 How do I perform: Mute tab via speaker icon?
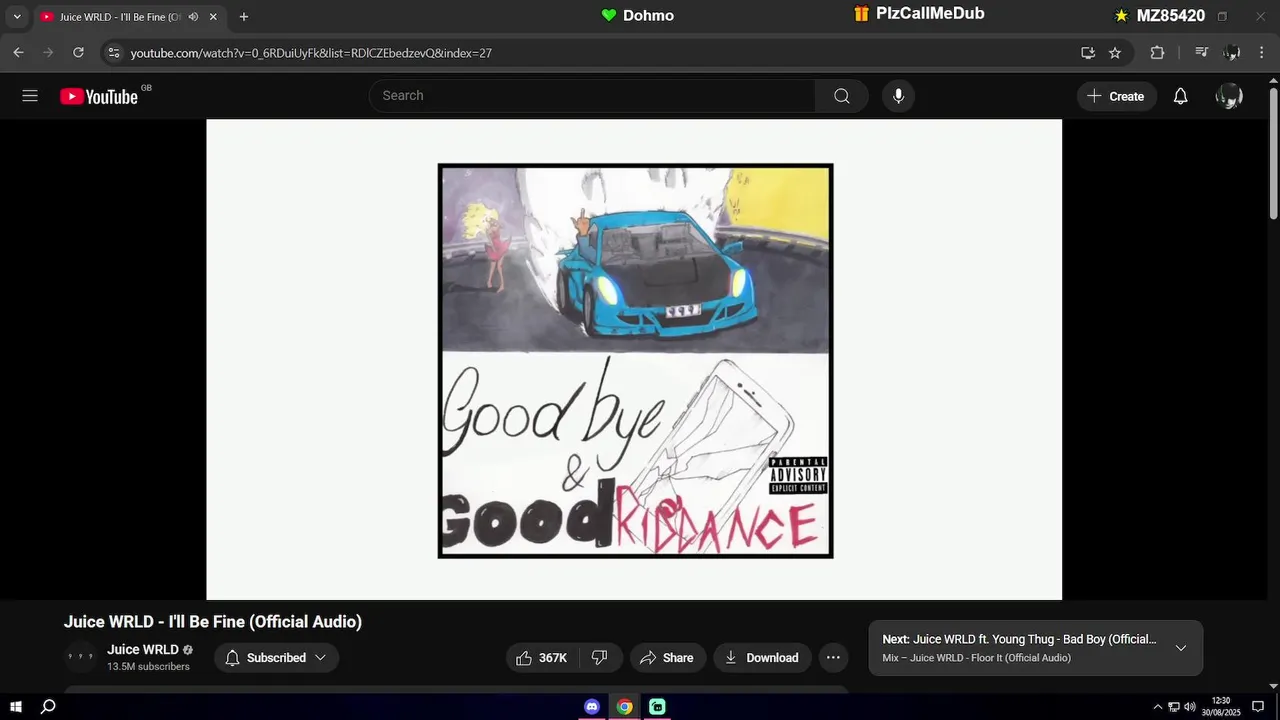tap(193, 17)
